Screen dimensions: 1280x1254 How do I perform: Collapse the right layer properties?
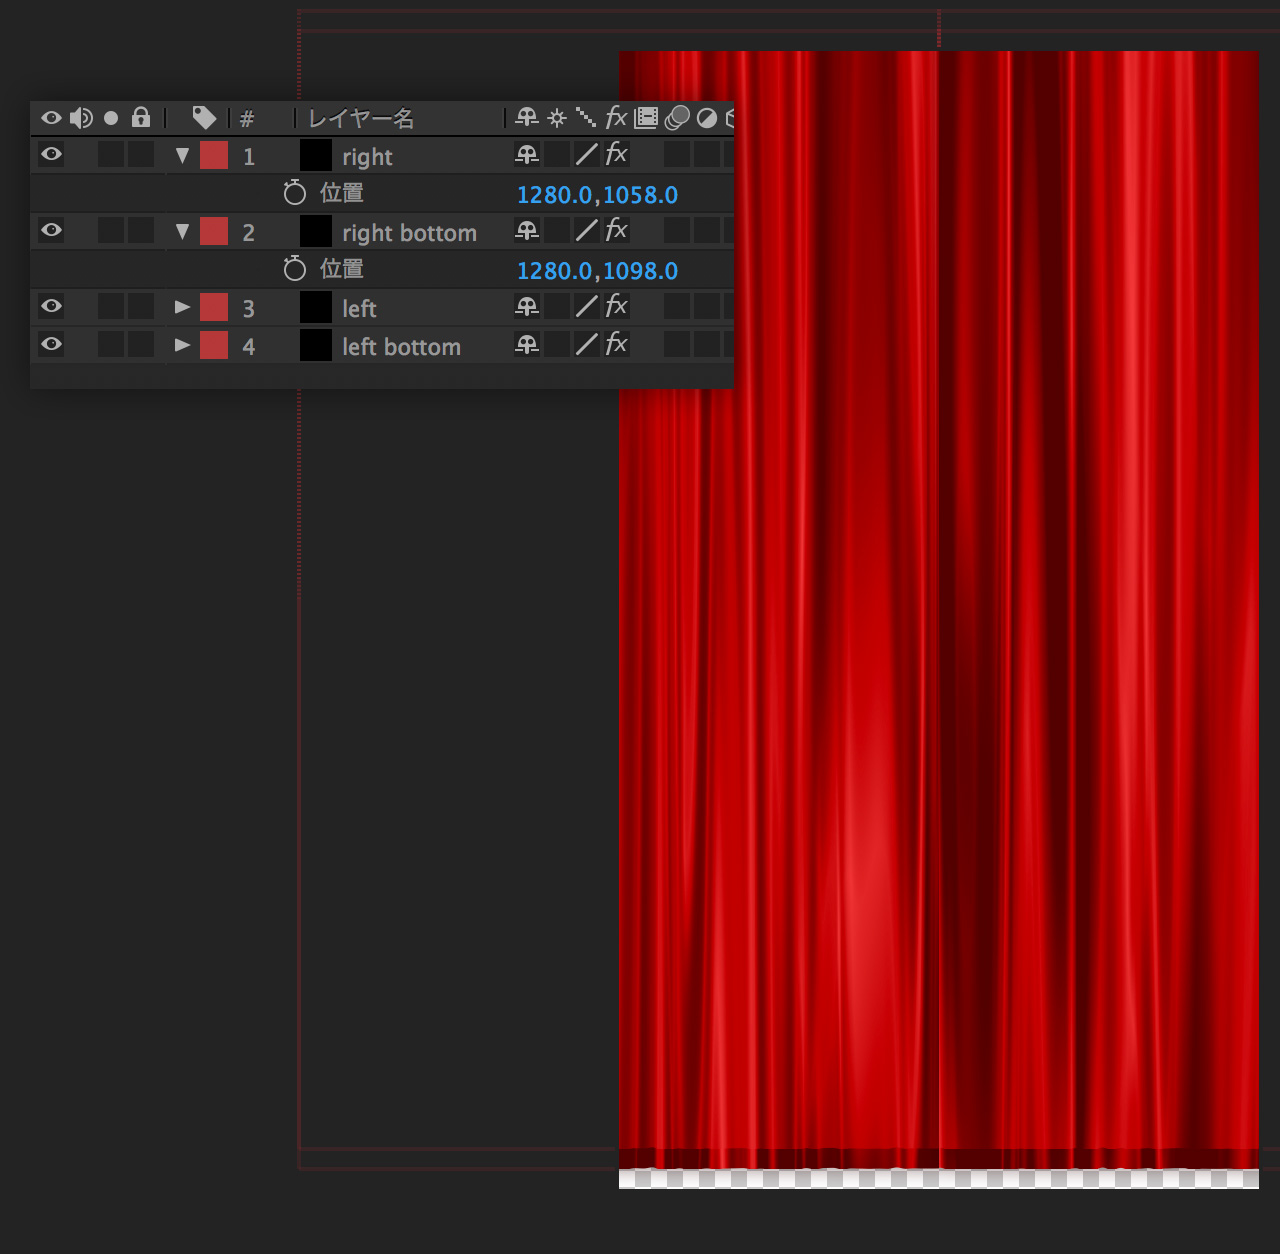pos(182,156)
